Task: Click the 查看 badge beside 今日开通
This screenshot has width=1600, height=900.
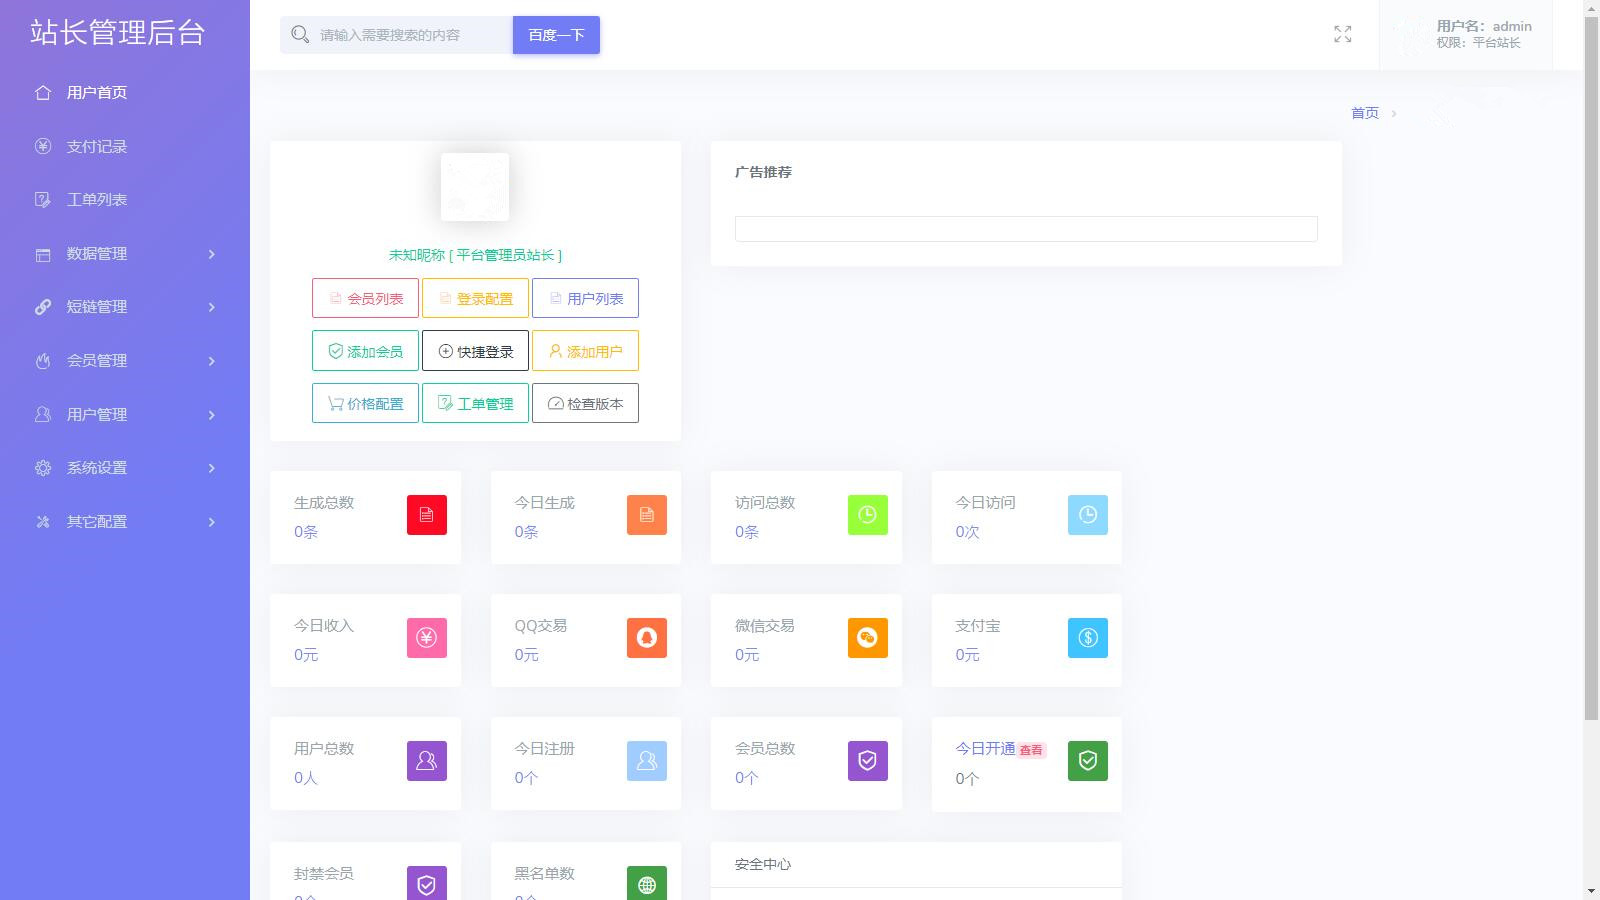Action: pos(1031,750)
